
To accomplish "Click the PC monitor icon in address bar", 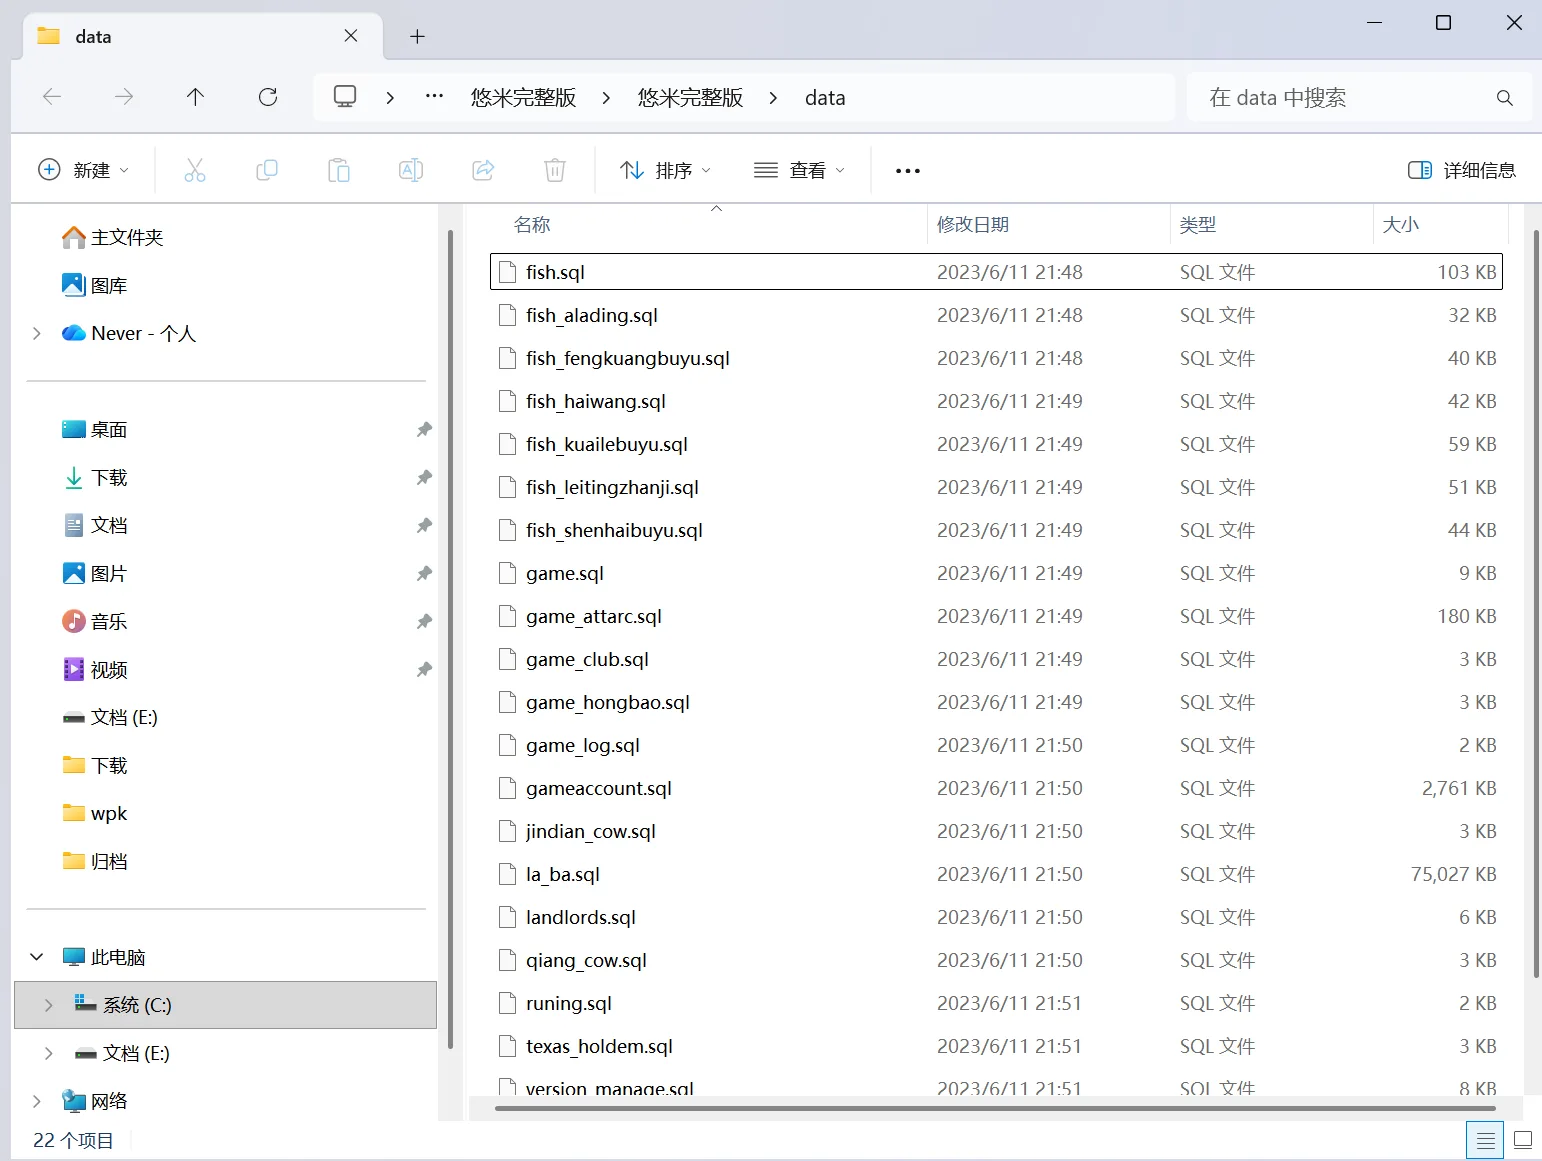I will click(345, 97).
